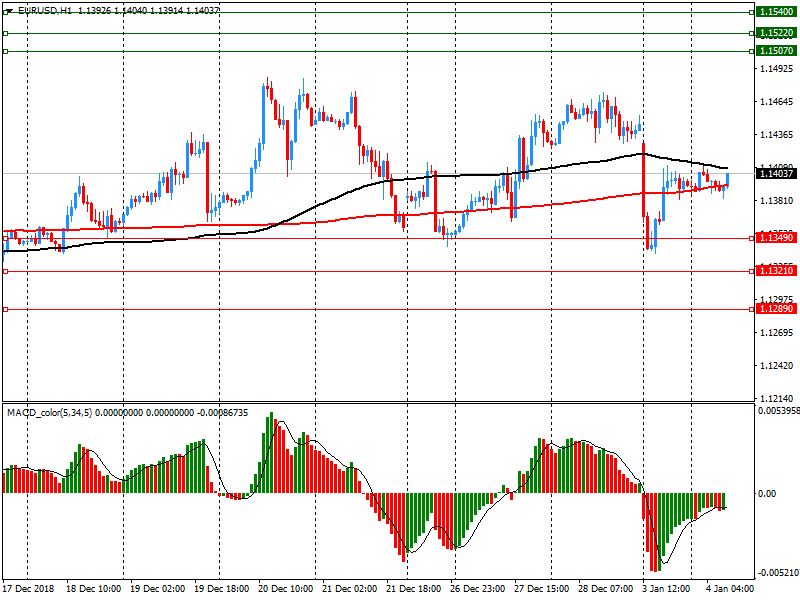
Task: Click the 1.14925 value on price axis
Action: coord(777,68)
